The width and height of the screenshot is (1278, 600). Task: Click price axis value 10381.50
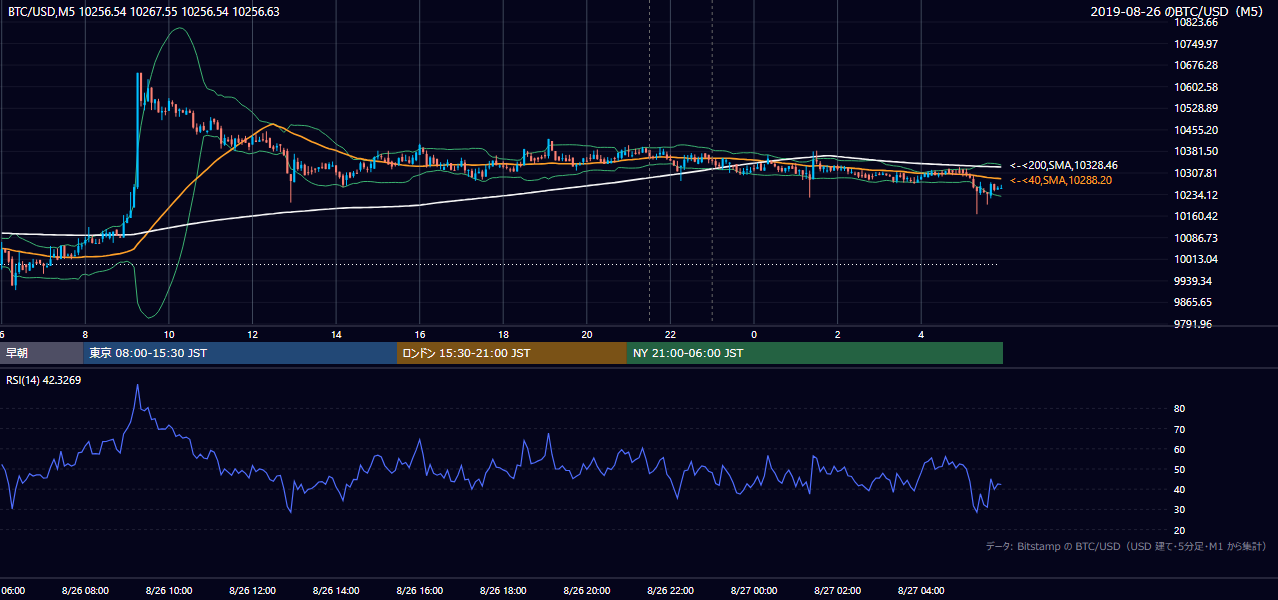pyautogui.click(x=1196, y=151)
